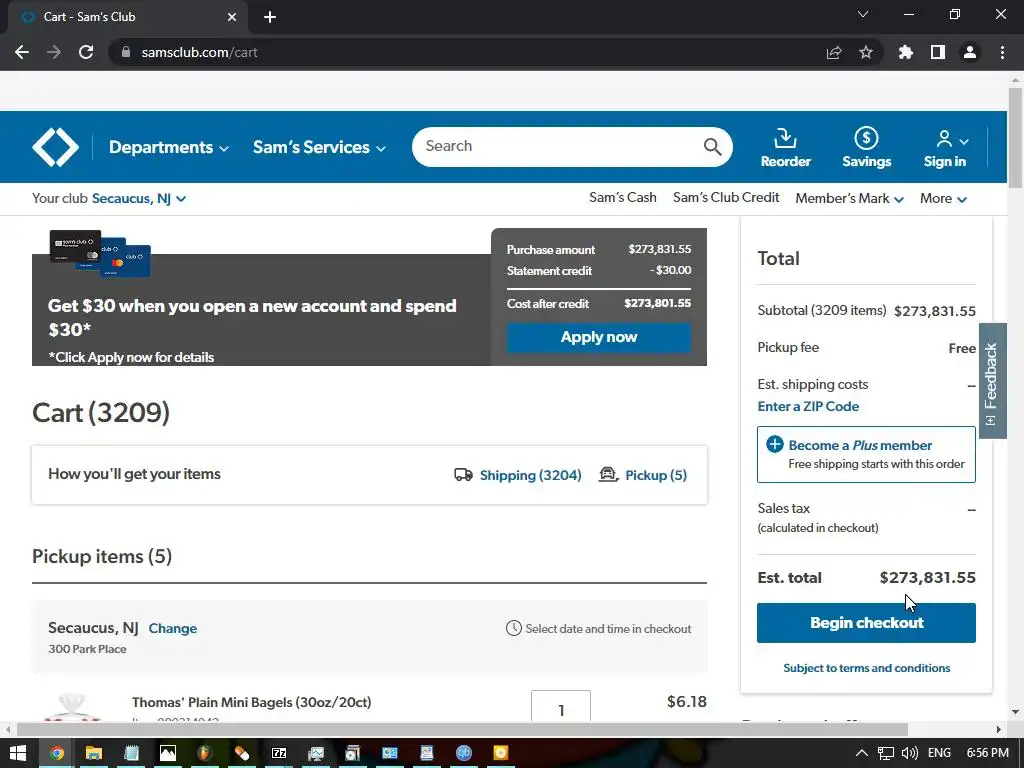Open tab search chevron
The width and height of the screenshot is (1024, 768).
click(x=863, y=14)
